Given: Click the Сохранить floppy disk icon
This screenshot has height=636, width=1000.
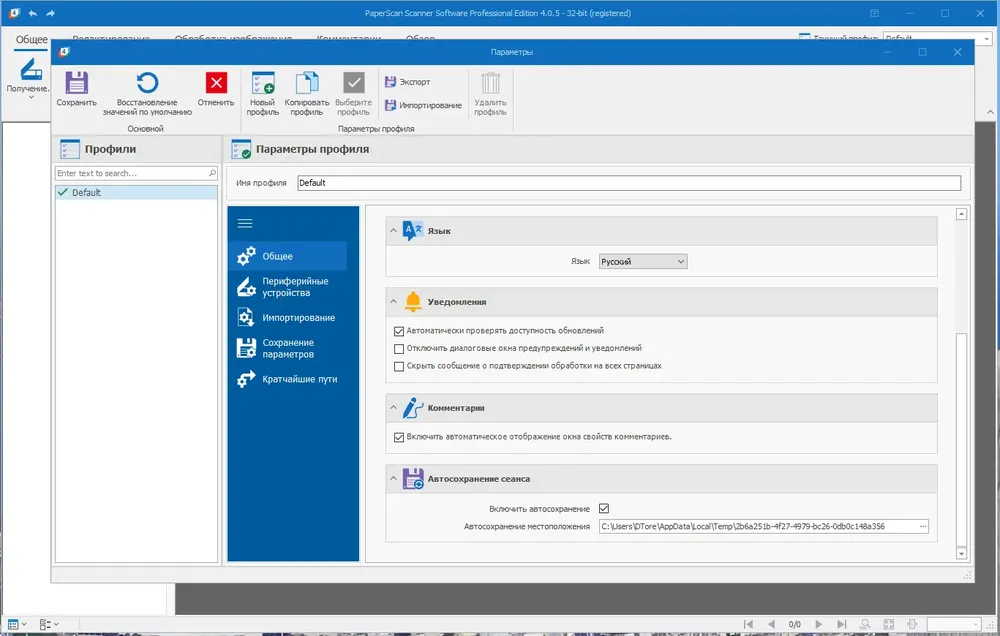Looking at the screenshot, I should point(76,83).
